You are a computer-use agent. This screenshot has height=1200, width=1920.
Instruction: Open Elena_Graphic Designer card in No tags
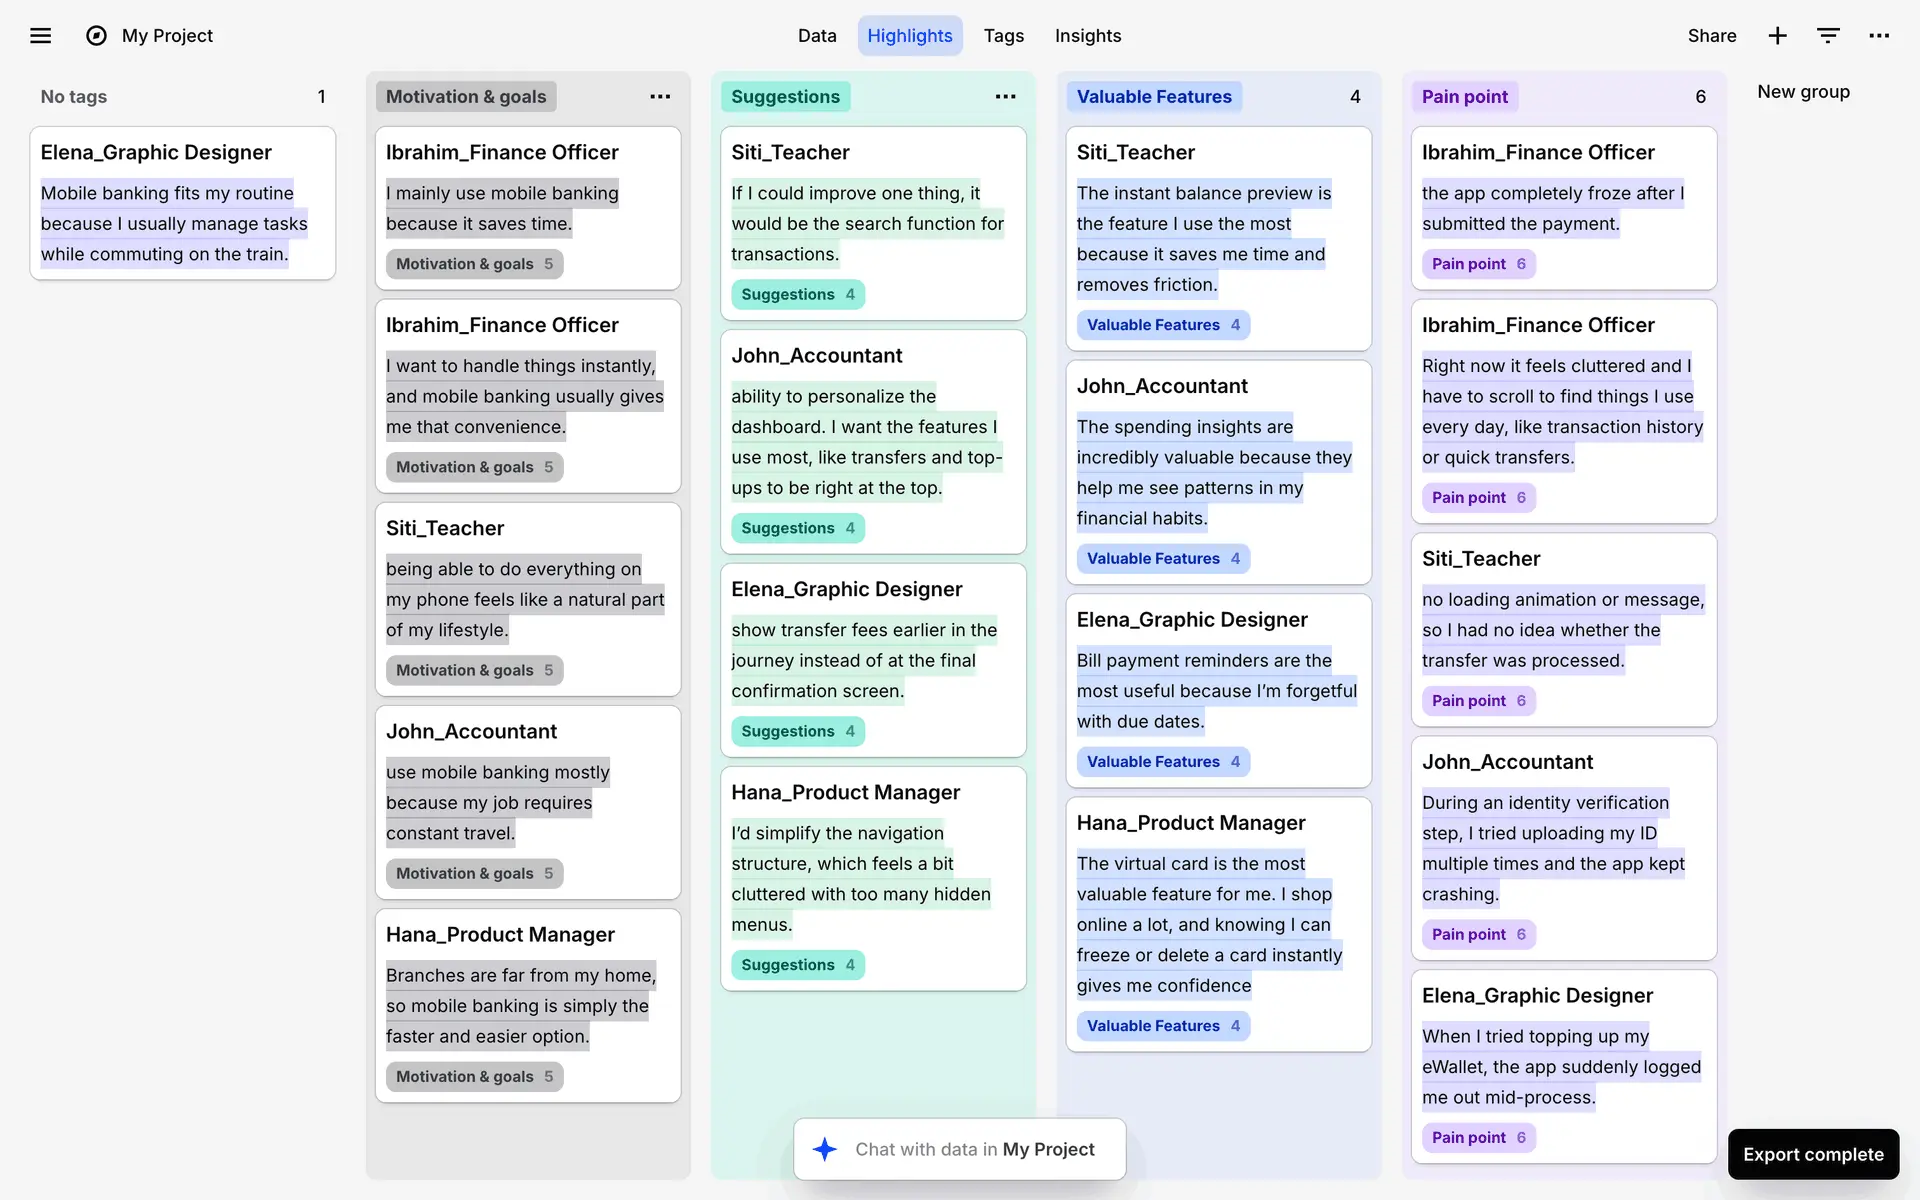point(182,203)
